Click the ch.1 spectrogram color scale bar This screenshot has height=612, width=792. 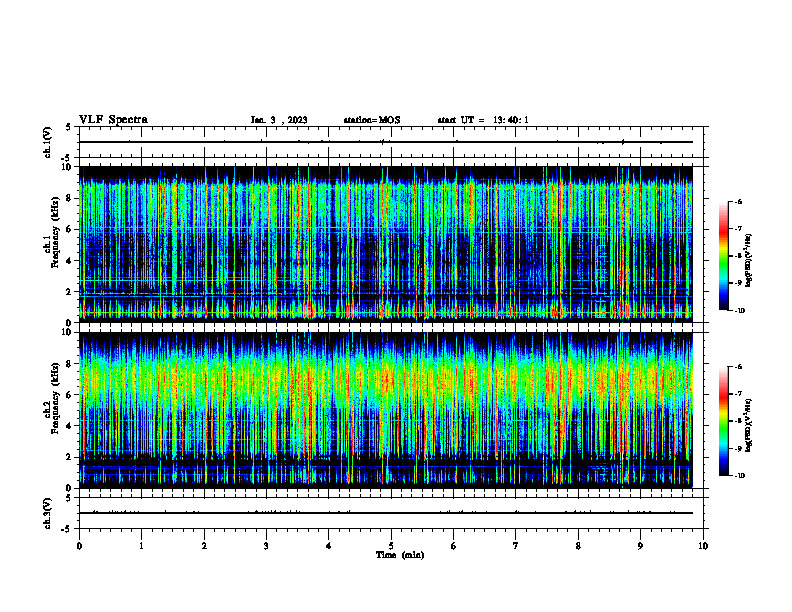coord(723,256)
